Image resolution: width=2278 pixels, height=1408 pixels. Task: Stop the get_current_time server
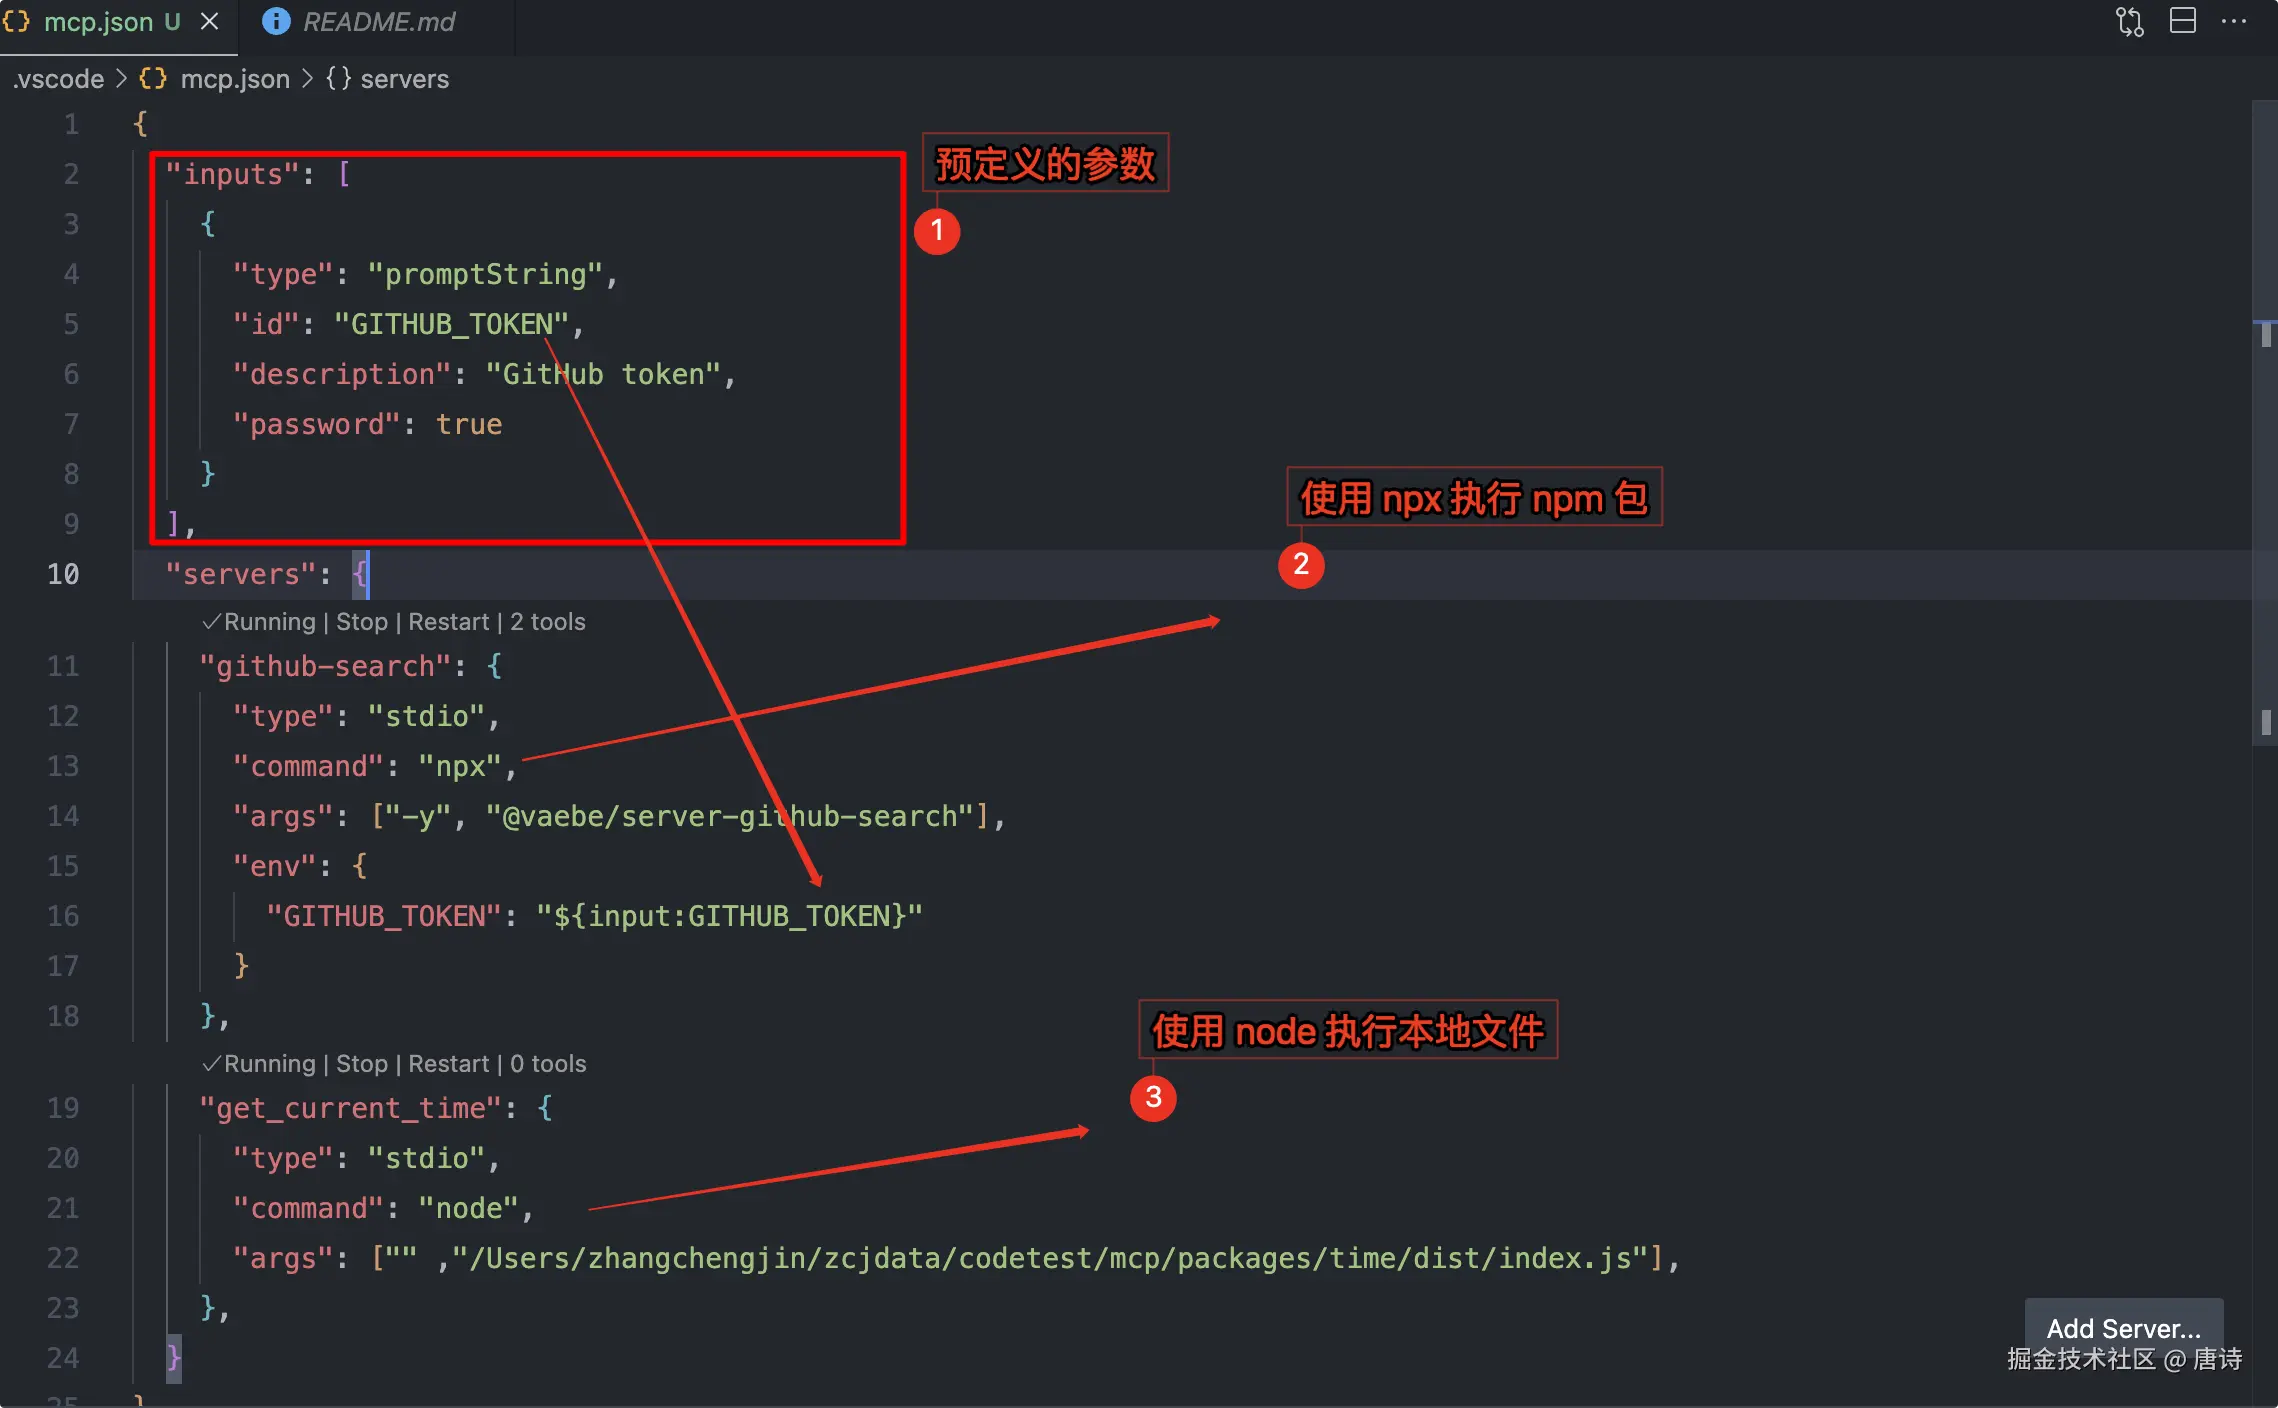361,1064
